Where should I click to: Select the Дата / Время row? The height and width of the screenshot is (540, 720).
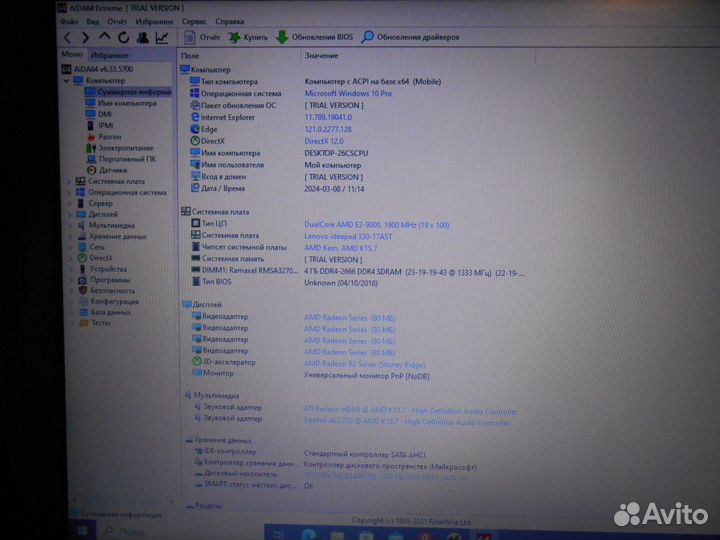[x=277, y=189]
